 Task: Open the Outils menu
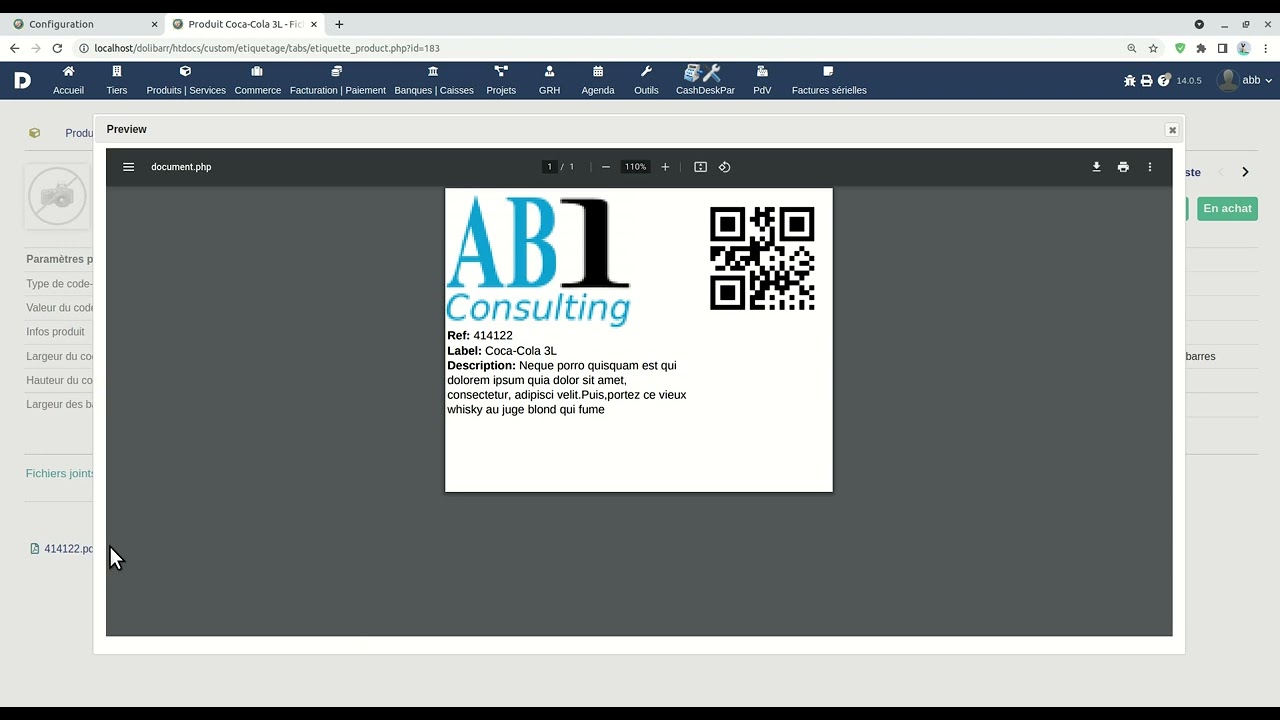[x=646, y=81]
